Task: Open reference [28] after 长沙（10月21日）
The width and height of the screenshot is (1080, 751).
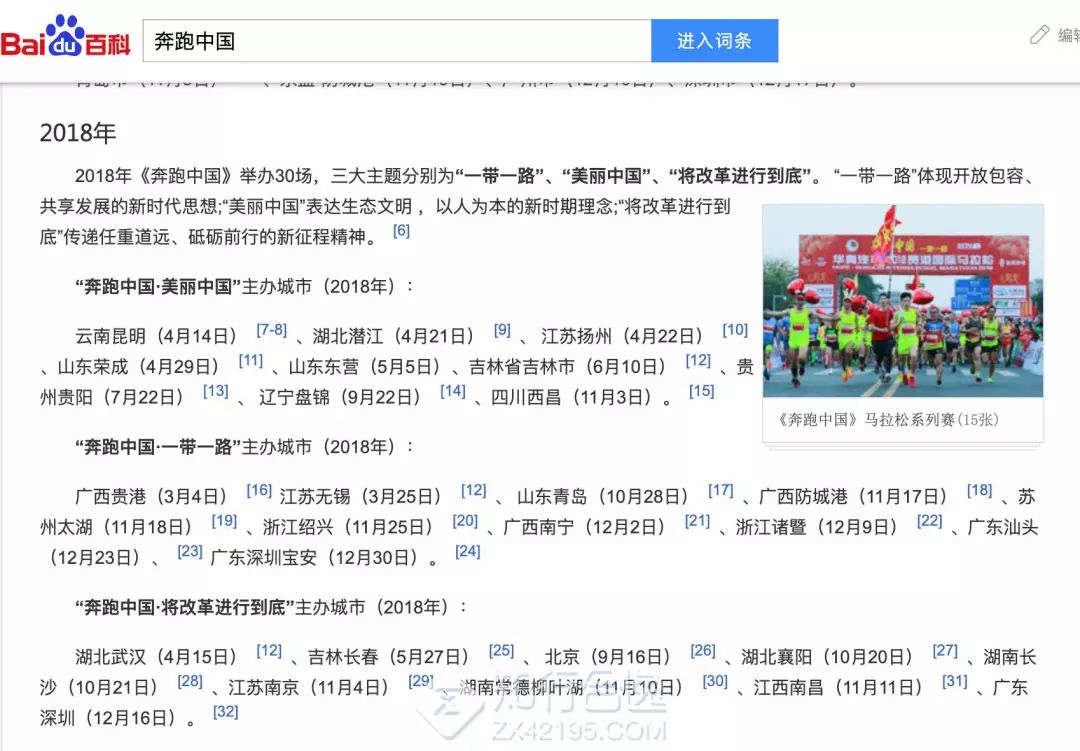Action: pyautogui.click(x=190, y=681)
